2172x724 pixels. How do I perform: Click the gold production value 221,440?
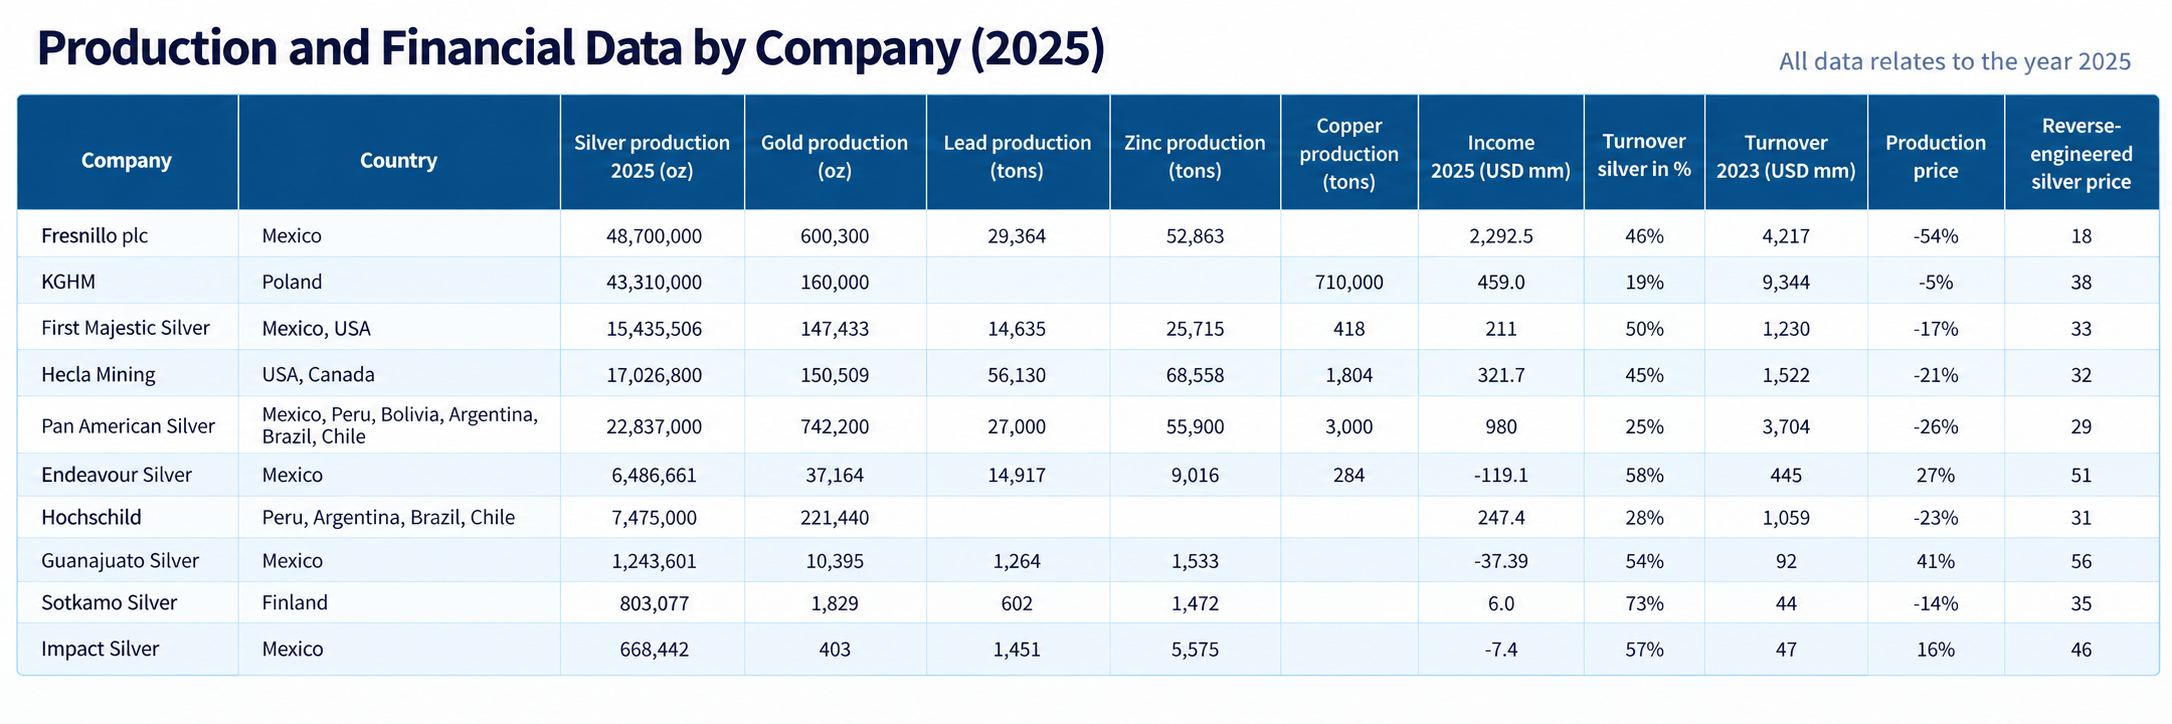(x=835, y=517)
